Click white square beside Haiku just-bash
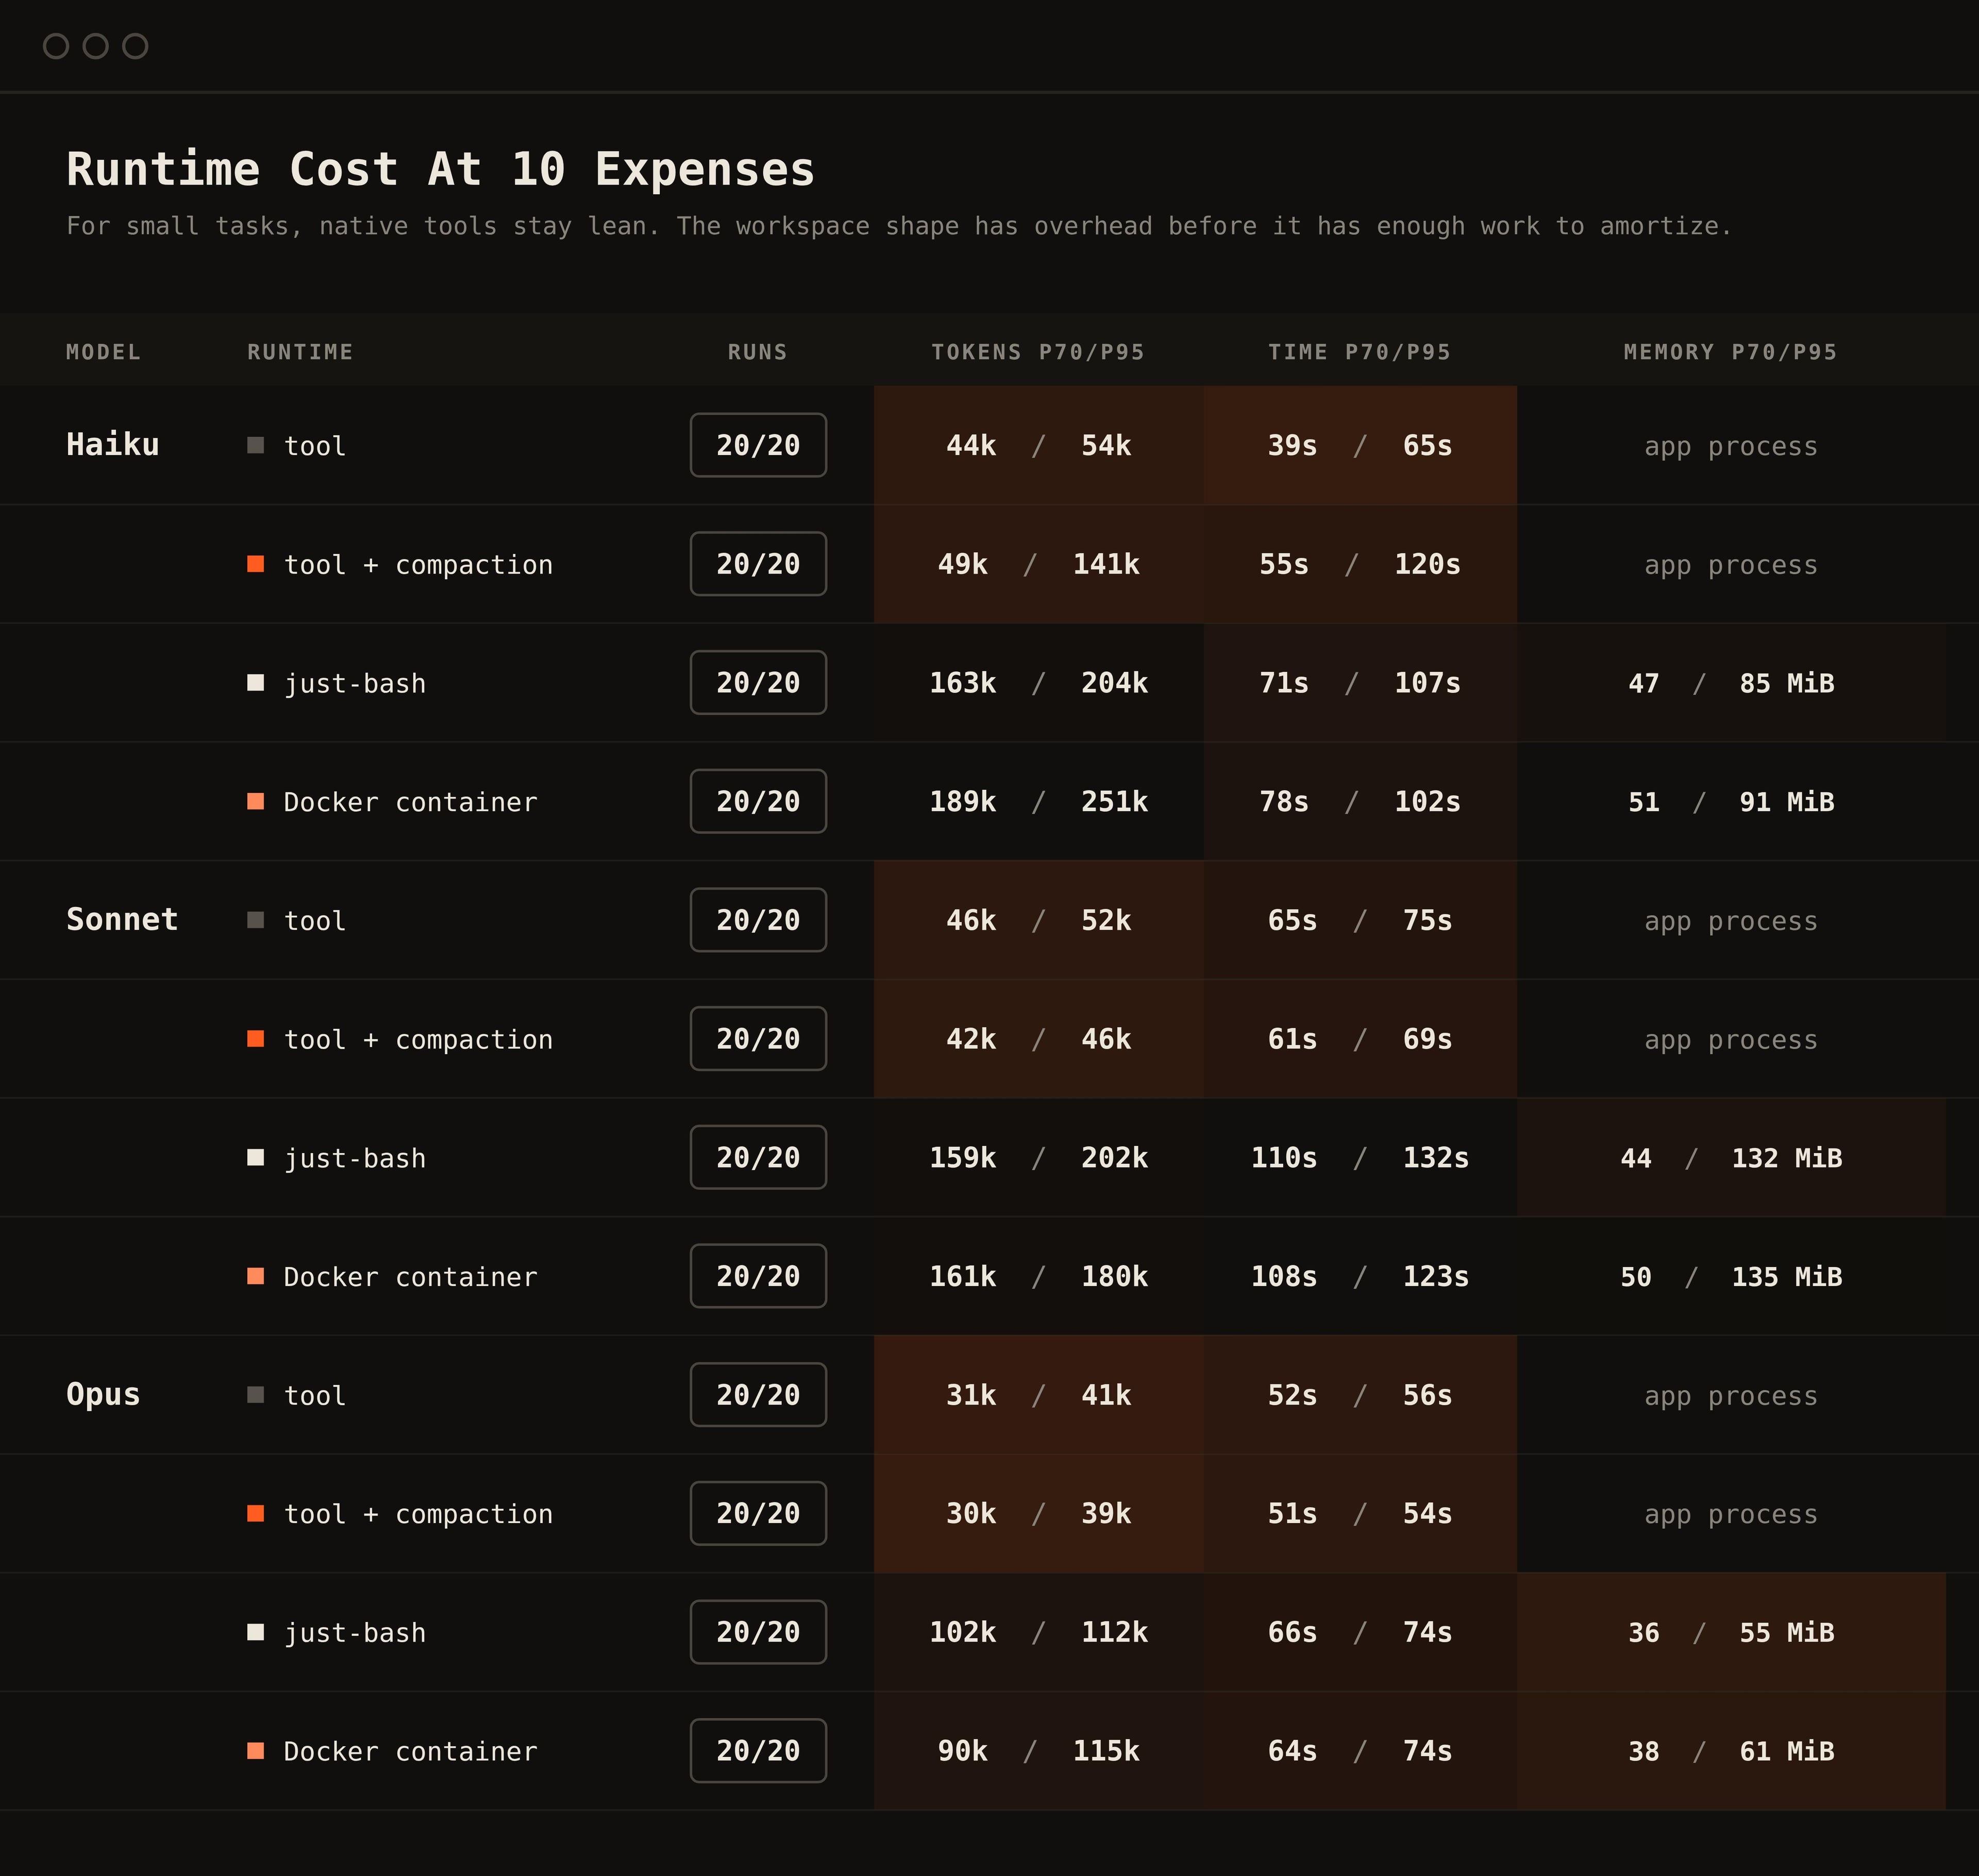 (x=256, y=683)
